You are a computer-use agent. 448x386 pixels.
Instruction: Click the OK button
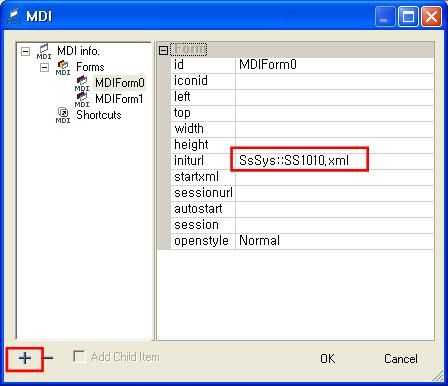click(327, 359)
